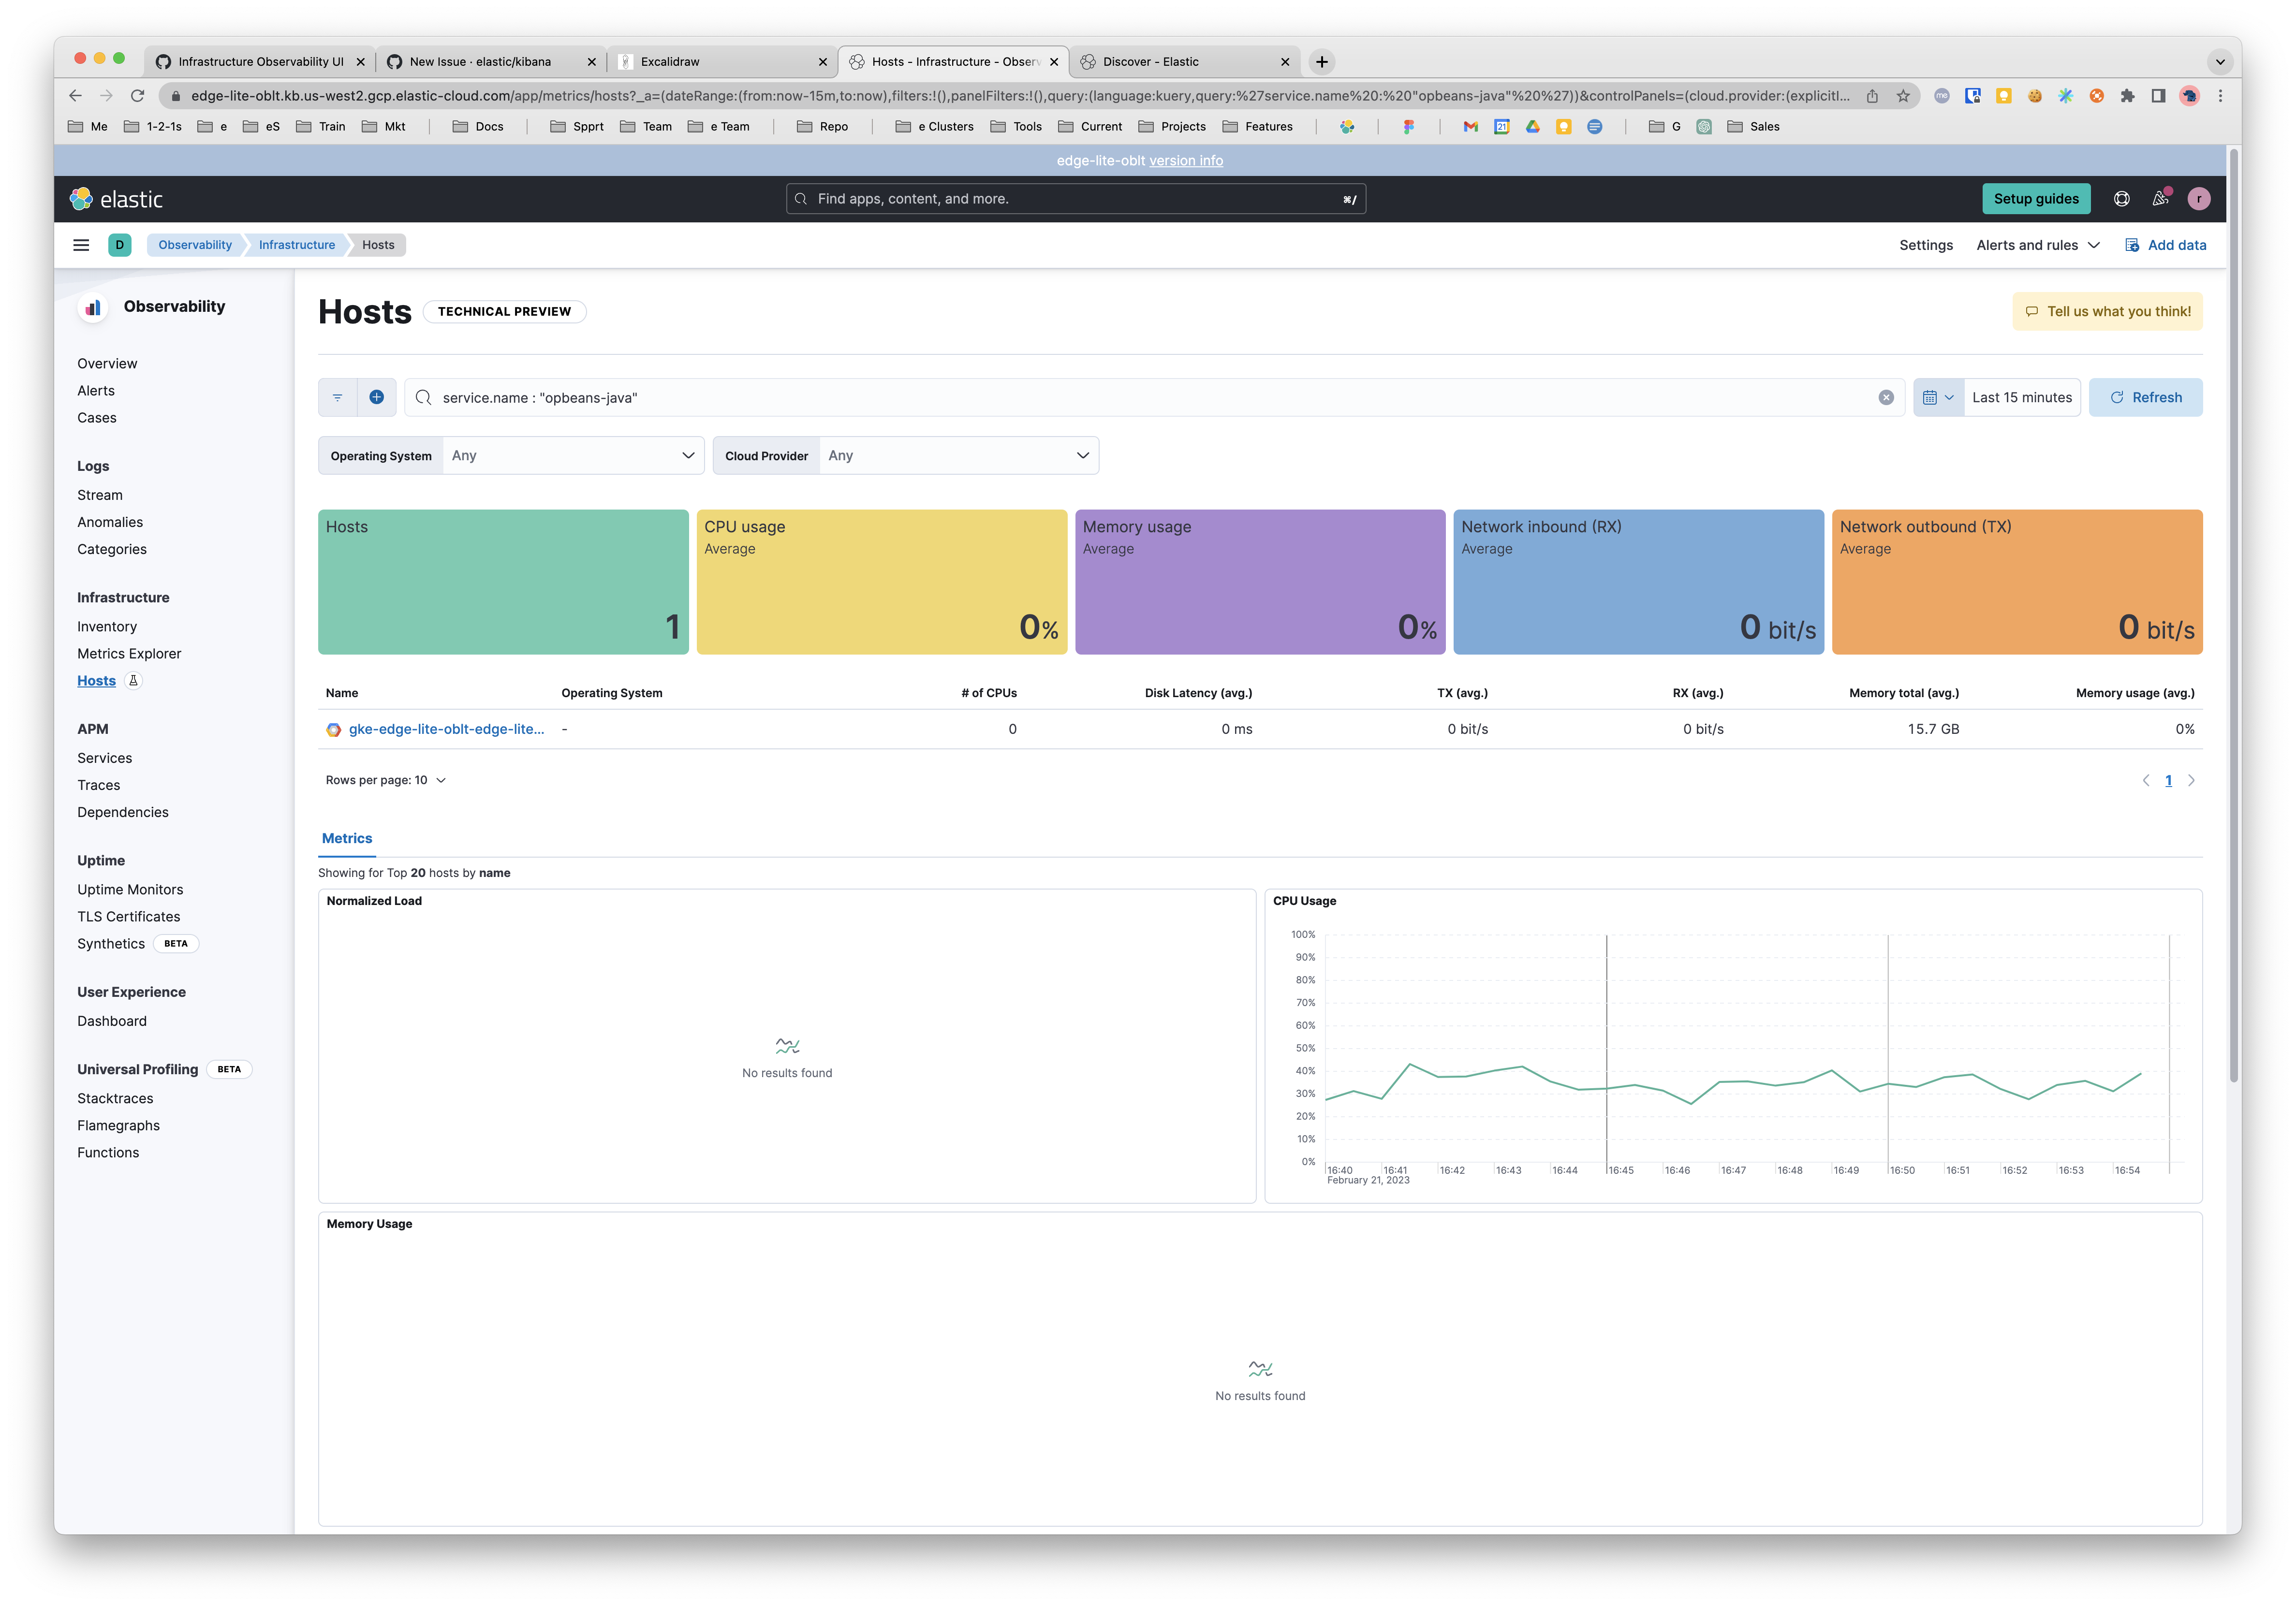The width and height of the screenshot is (2296, 1606).
Task: Switch to the Discover - Elastic browser tab
Action: [x=1150, y=61]
